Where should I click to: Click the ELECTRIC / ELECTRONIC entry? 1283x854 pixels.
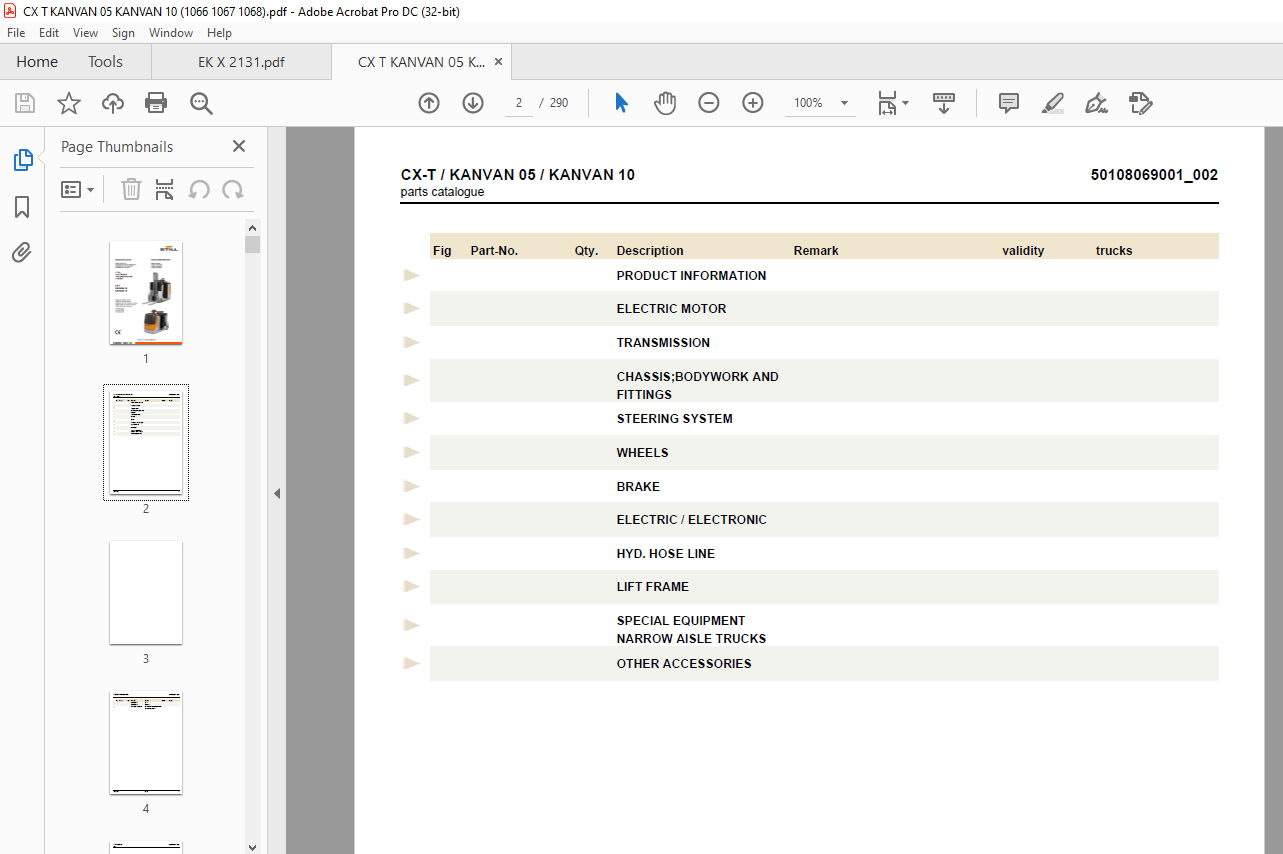pos(691,520)
